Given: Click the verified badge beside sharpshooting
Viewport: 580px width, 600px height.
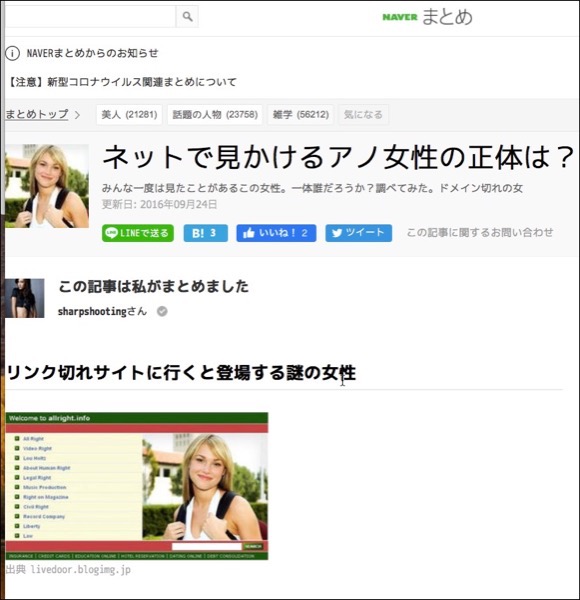Looking at the screenshot, I should [162, 311].
